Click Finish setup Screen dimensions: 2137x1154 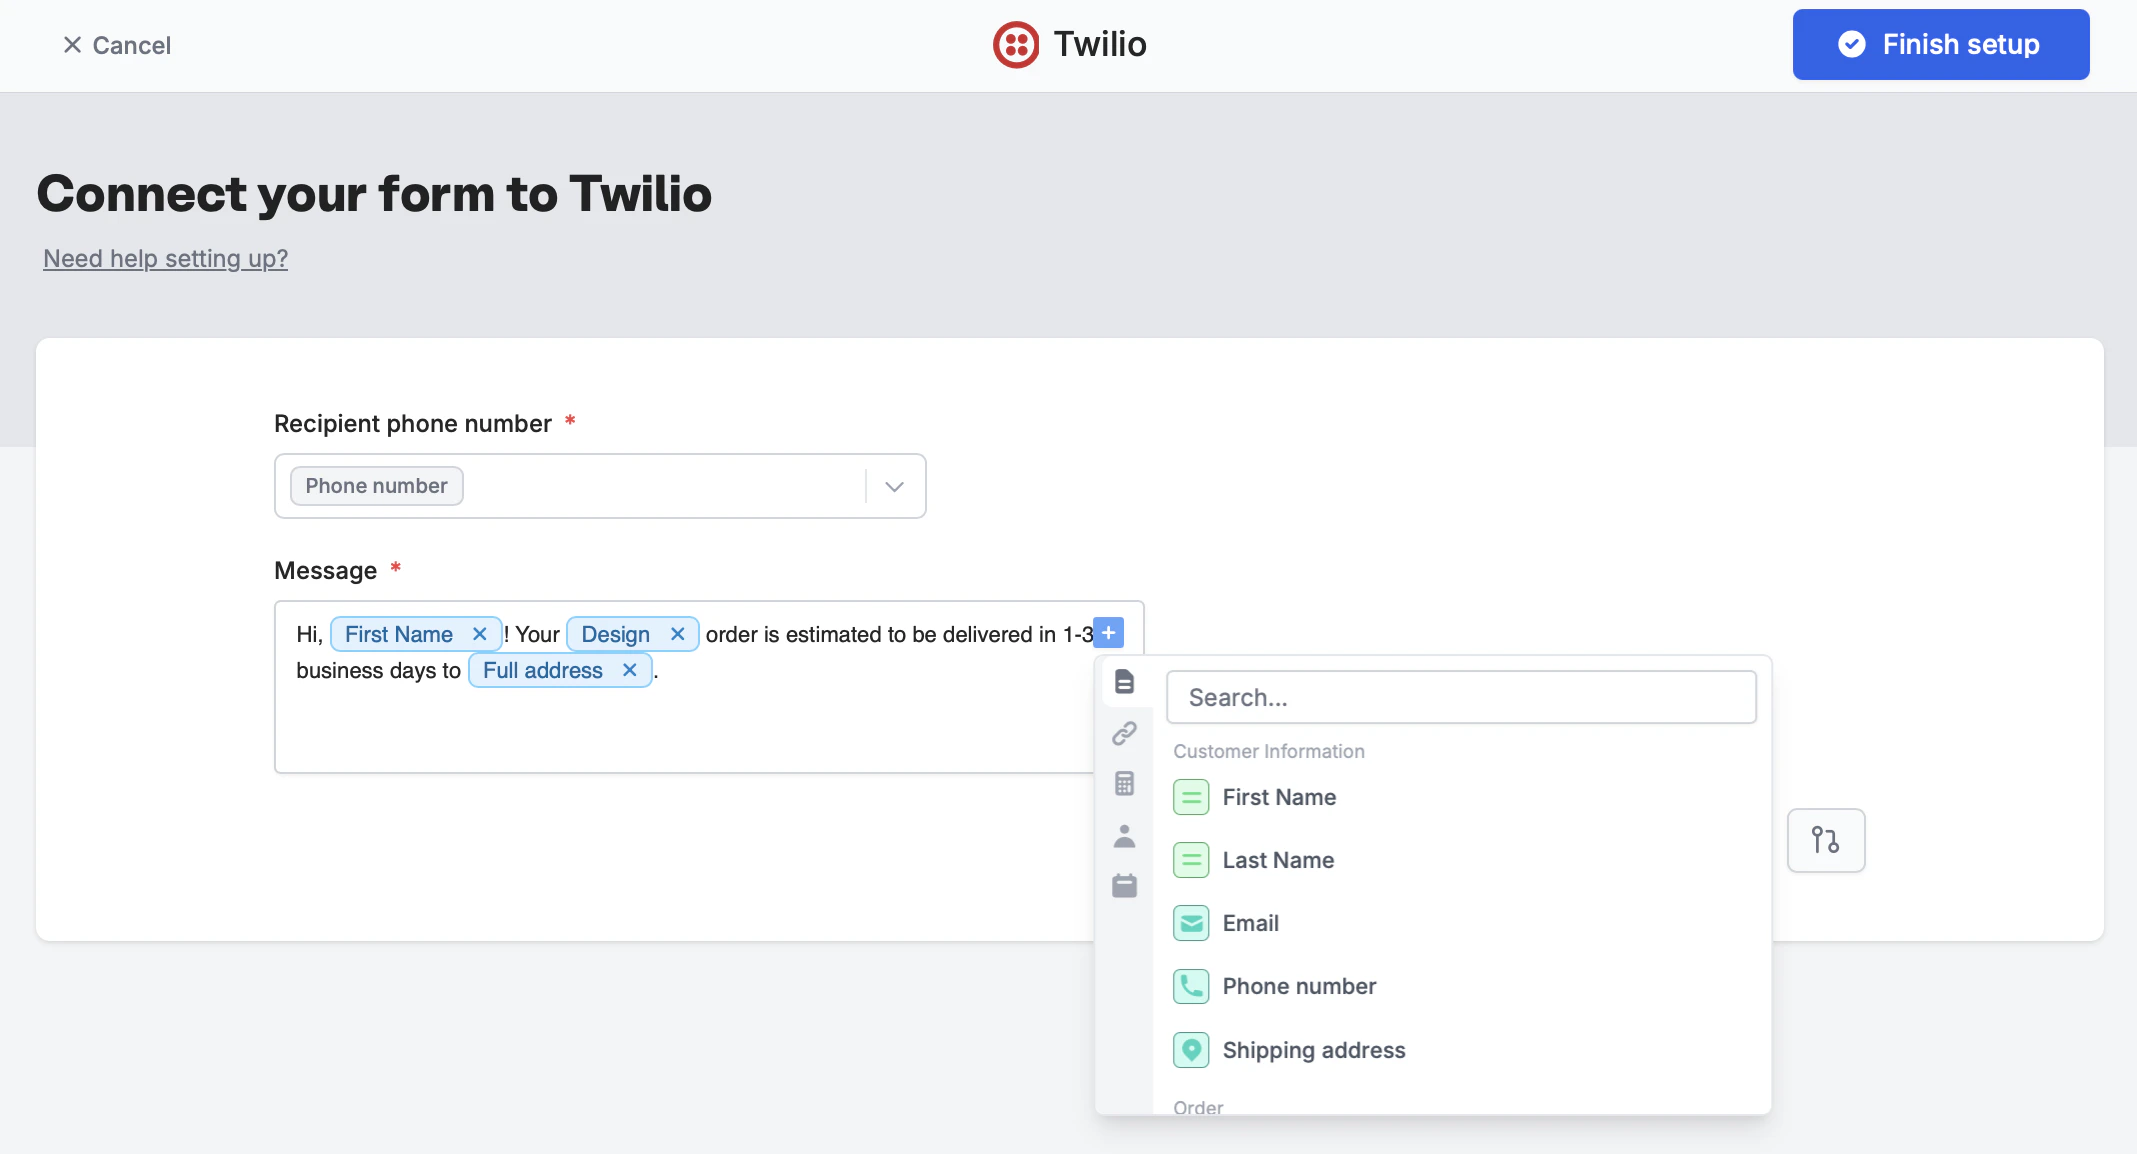click(x=1939, y=44)
